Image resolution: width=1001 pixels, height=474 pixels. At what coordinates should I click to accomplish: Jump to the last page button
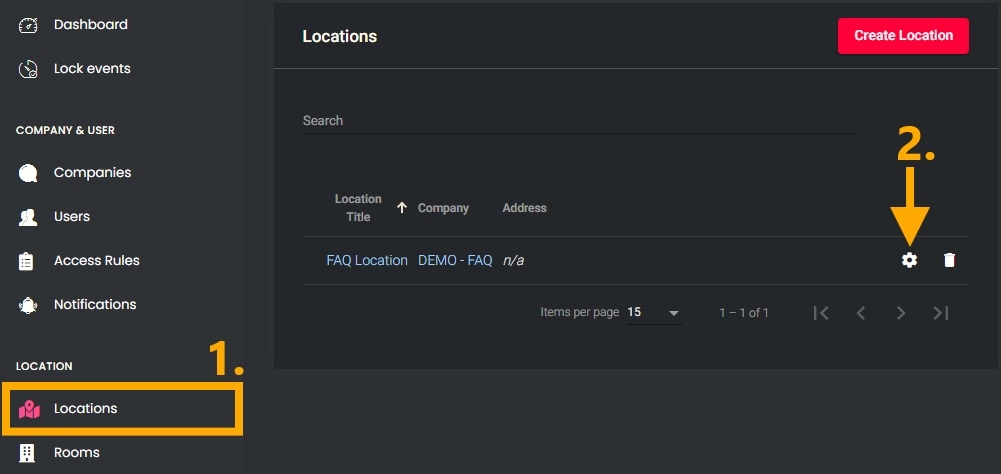[x=940, y=313]
